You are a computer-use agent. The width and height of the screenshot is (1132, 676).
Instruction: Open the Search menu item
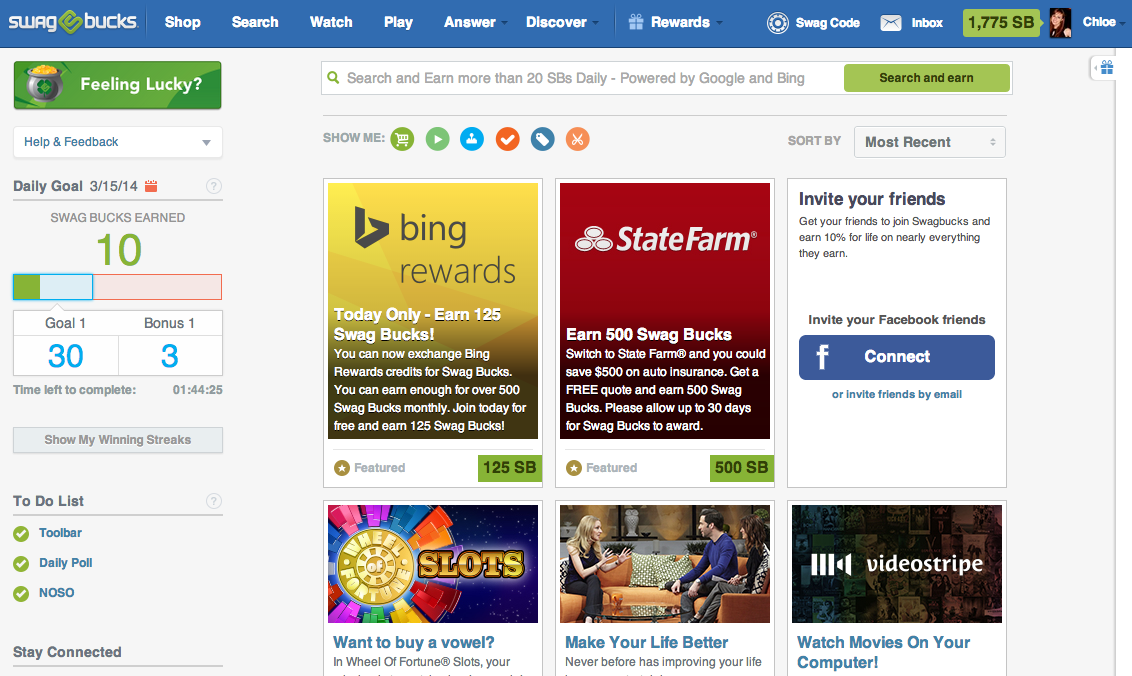coord(255,22)
